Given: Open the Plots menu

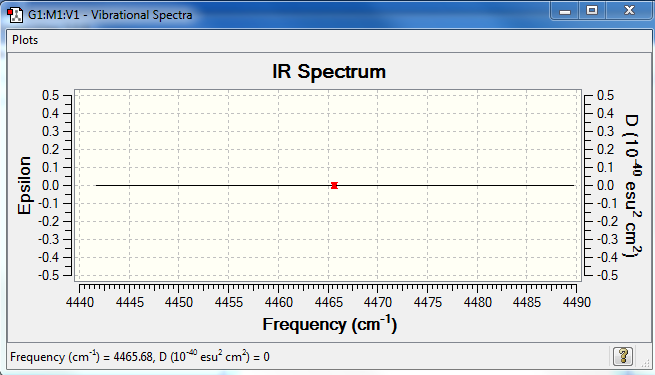Looking at the screenshot, I should 25,40.
